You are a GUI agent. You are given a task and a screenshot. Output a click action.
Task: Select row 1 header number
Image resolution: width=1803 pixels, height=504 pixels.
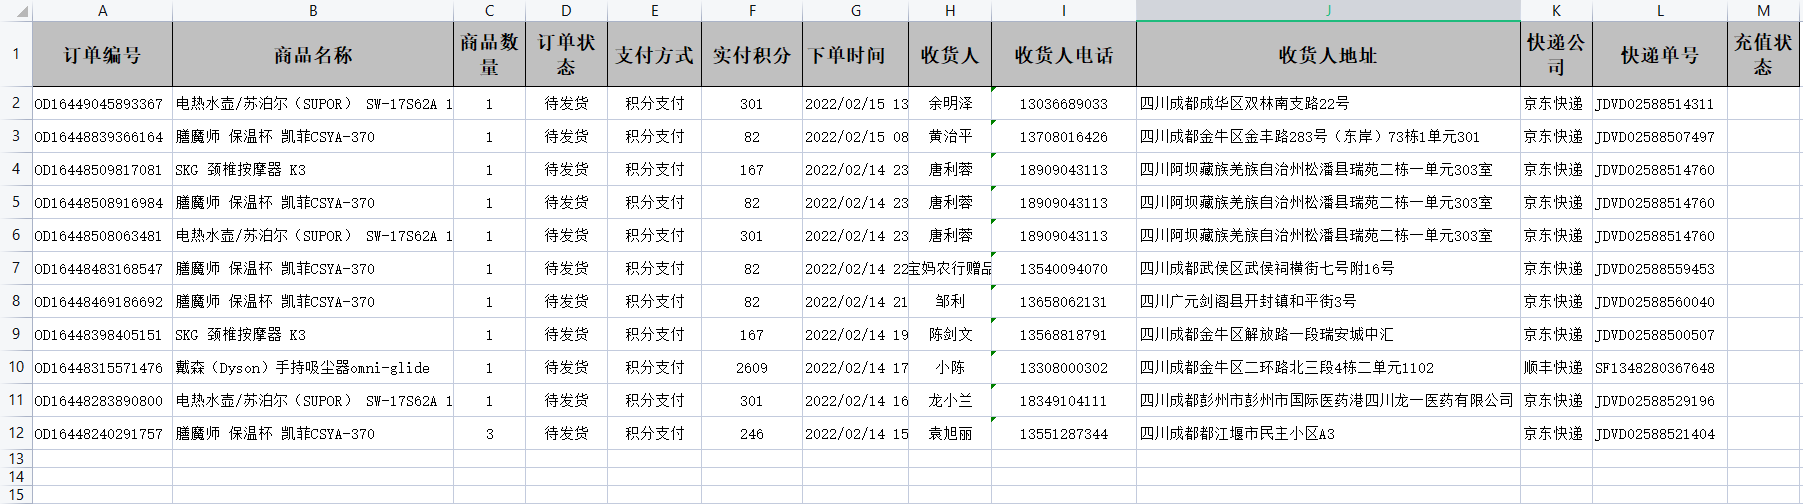[16, 54]
